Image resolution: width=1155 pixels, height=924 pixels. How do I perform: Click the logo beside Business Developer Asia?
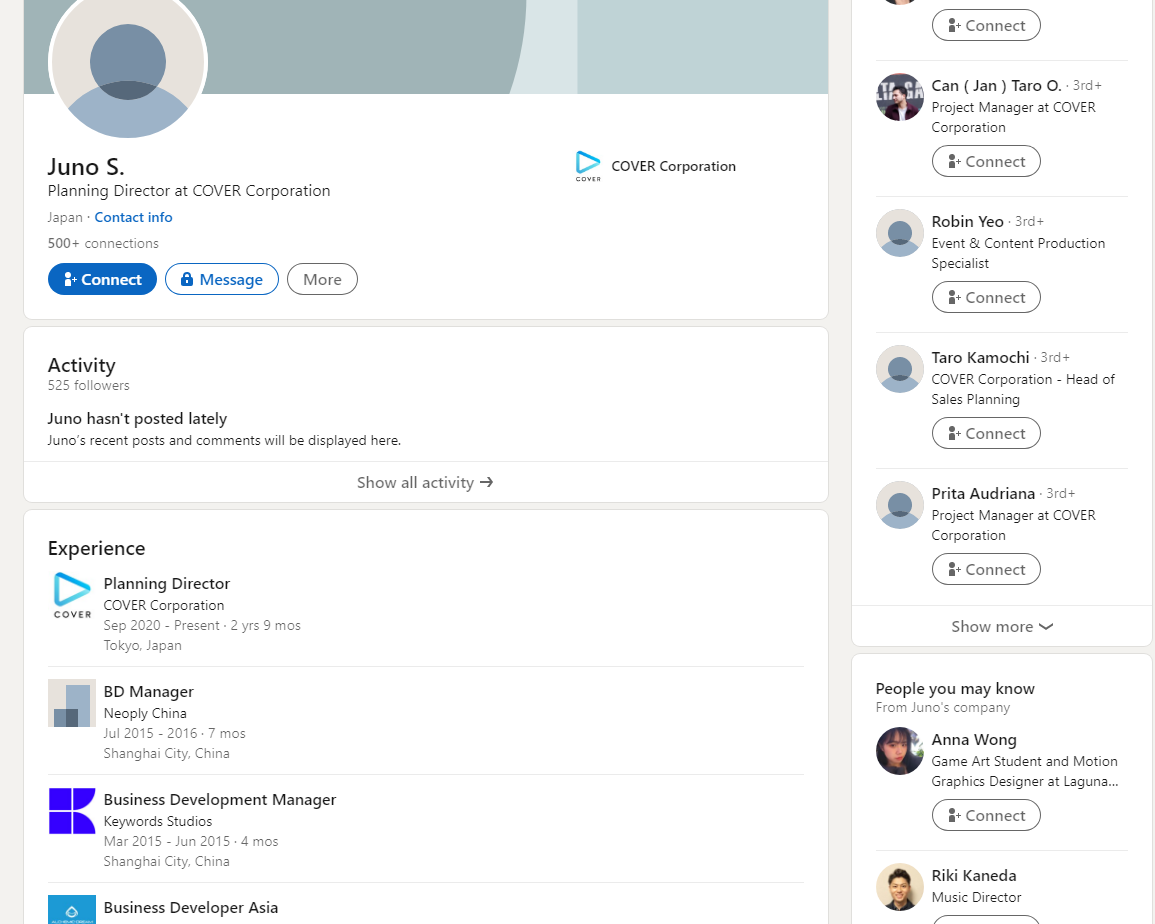(x=72, y=910)
